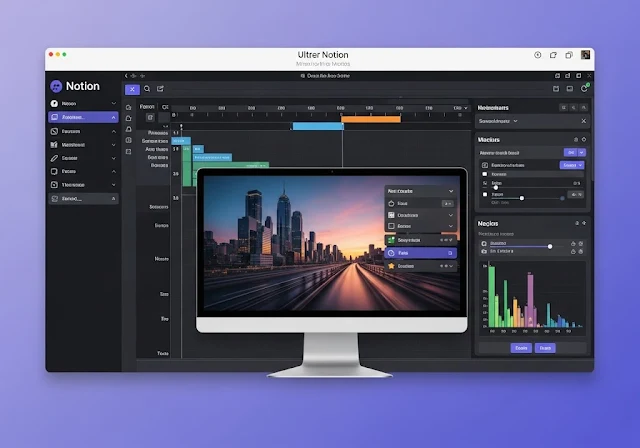Screen dimensions: 640x448
Task: Toggle the white checkbox beside the lower Macios slider
Action: (485, 195)
